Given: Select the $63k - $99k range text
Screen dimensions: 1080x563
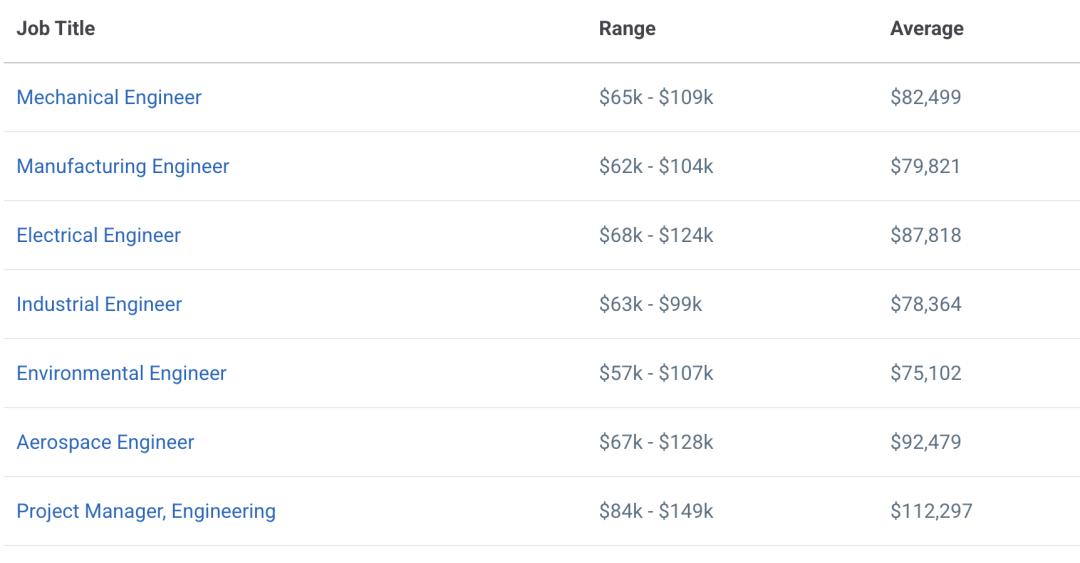Looking at the screenshot, I should 650,304.
